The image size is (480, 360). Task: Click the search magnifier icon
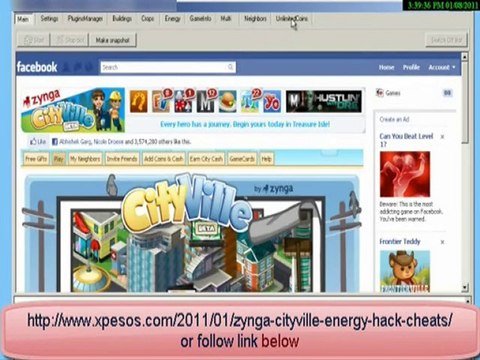coord(230,67)
